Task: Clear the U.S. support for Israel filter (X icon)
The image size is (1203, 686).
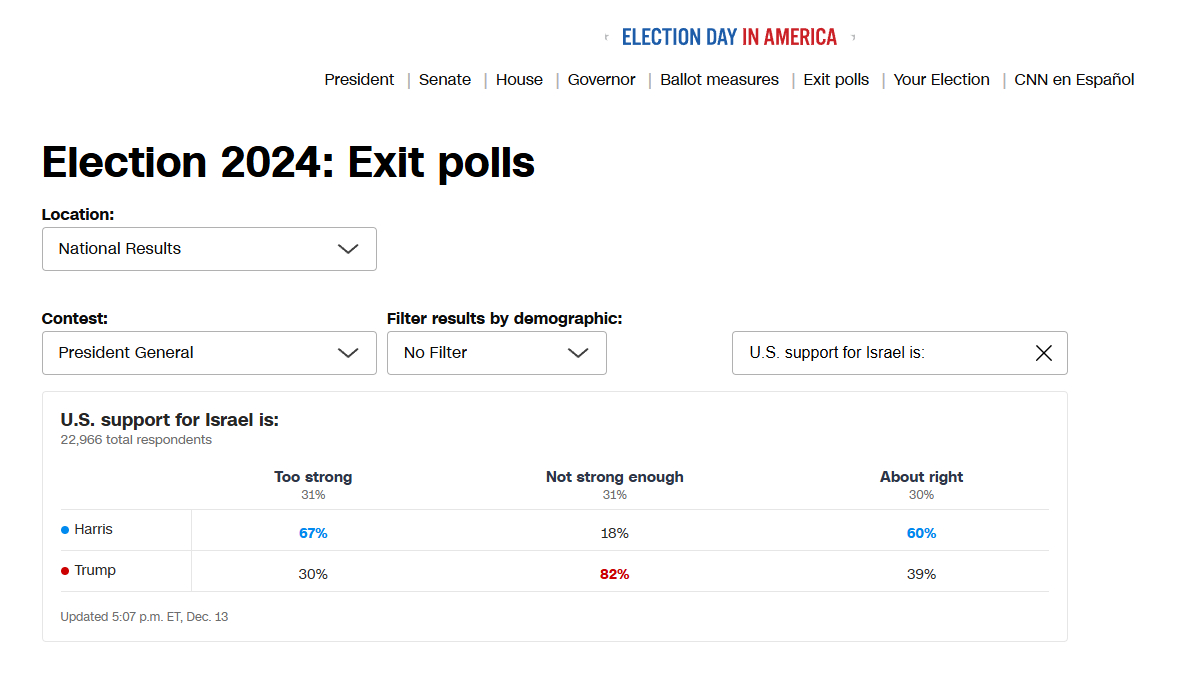Action: pos(1043,353)
